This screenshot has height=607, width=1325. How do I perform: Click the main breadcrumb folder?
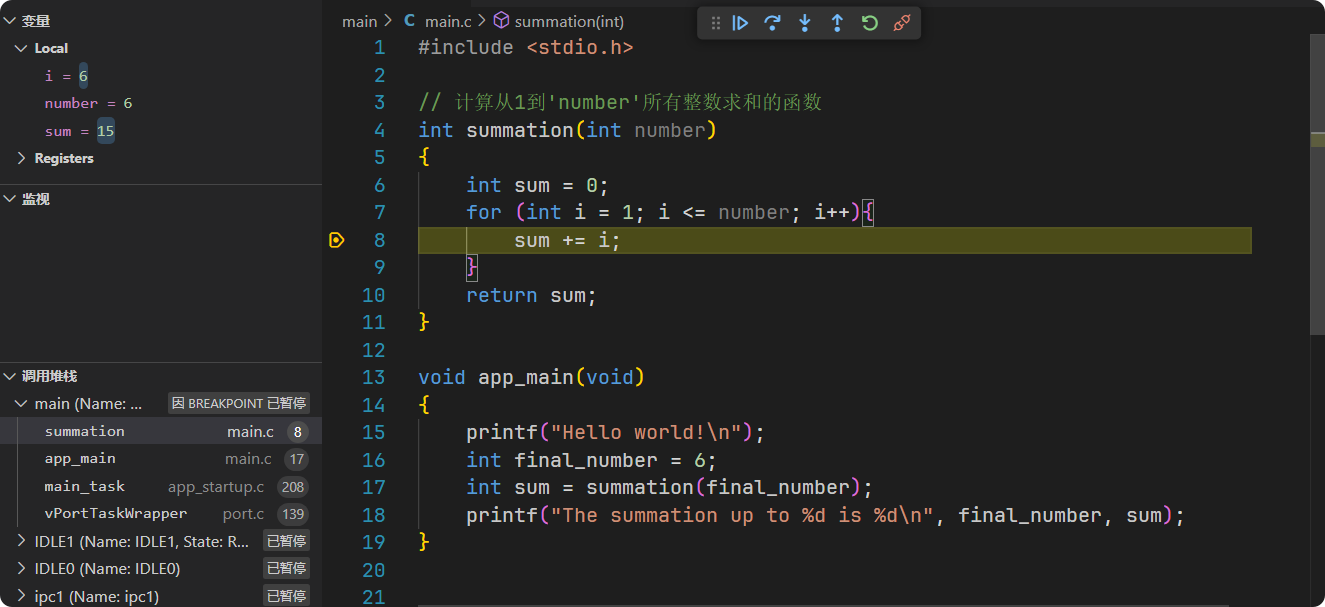[x=359, y=21]
